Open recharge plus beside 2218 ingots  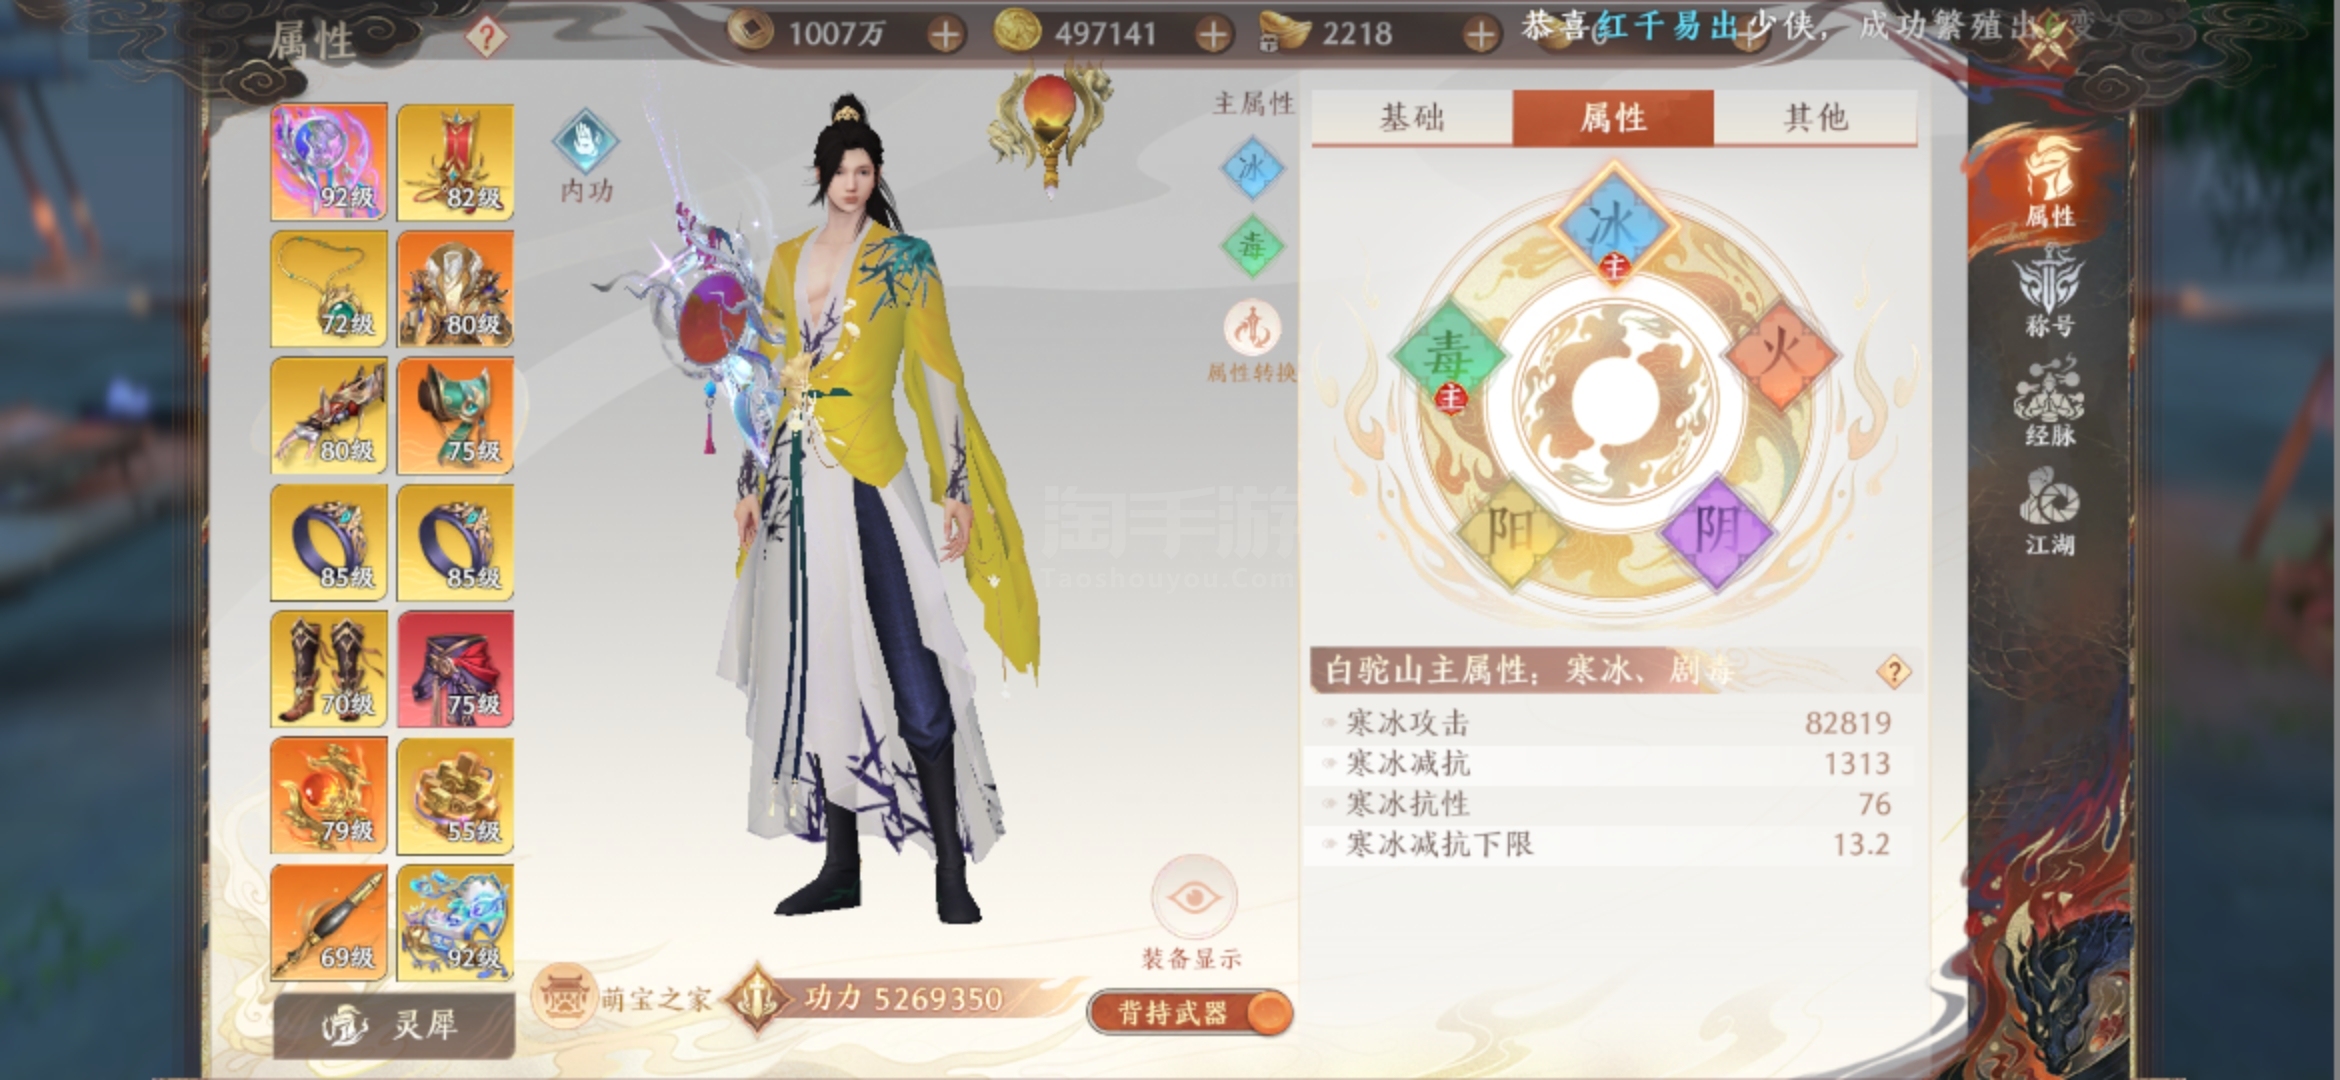1480,36
